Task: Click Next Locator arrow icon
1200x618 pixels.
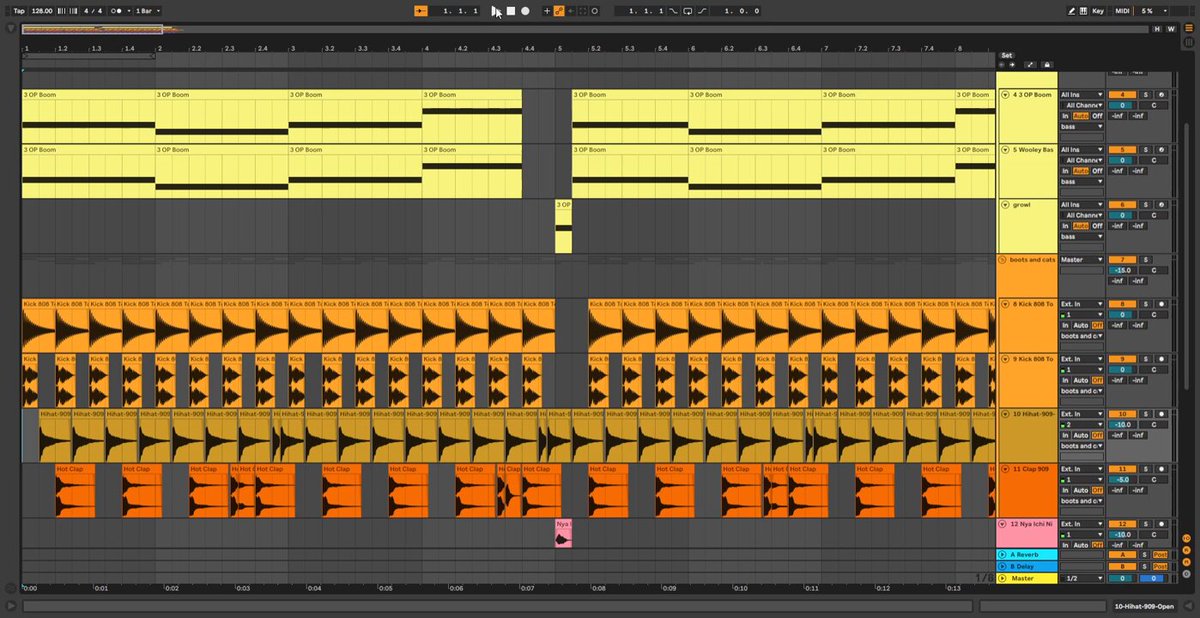Action: [x=1012, y=65]
